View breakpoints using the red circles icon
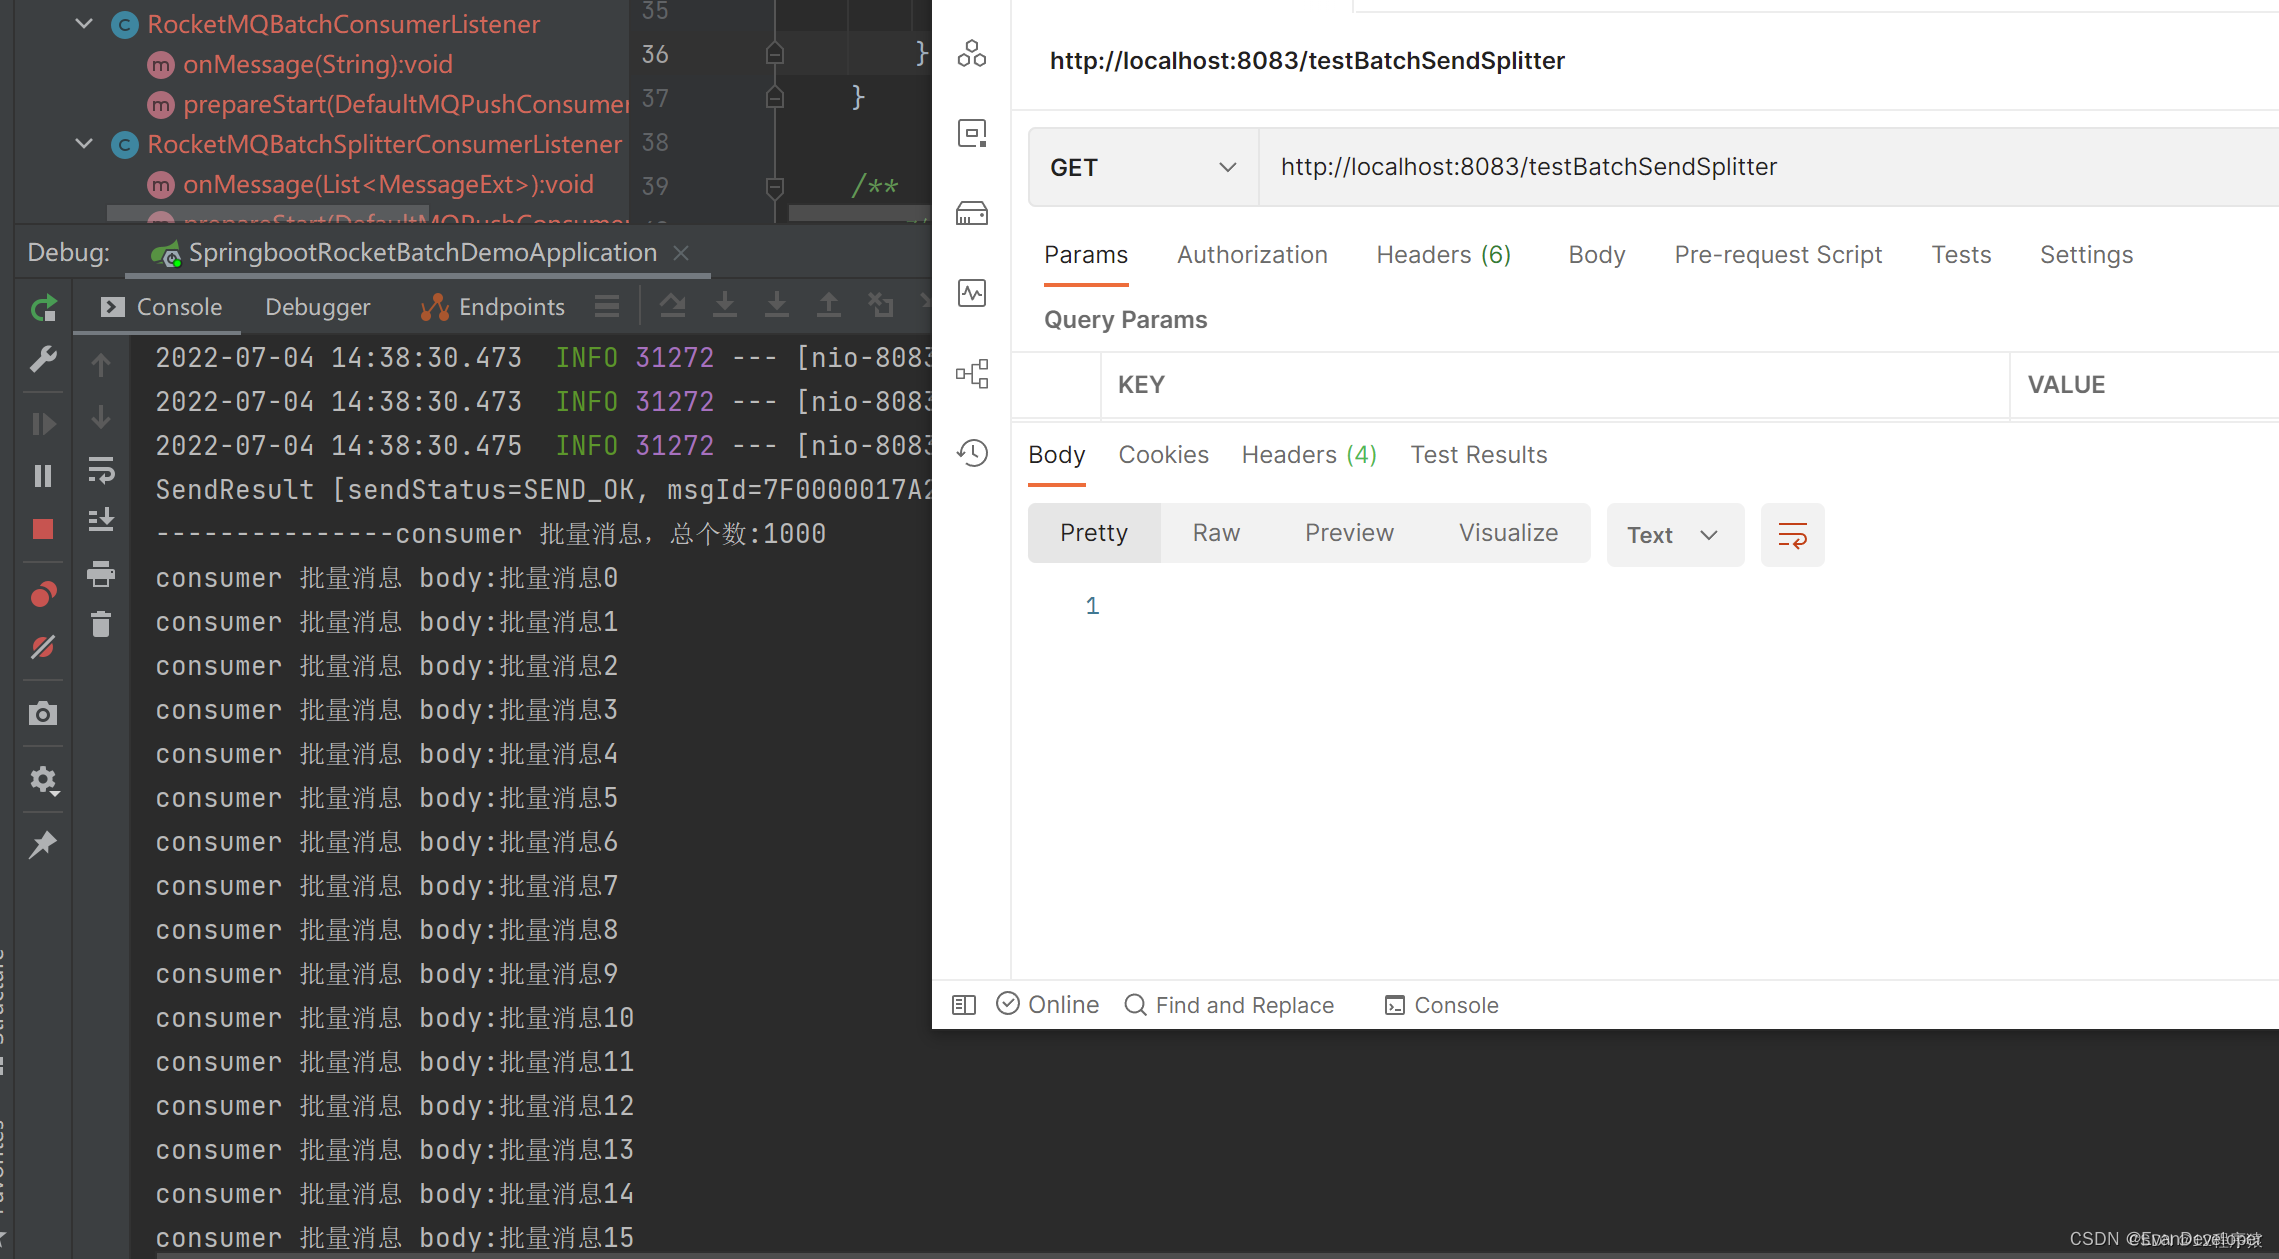This screenshot has height=1259, width=2279. [43, 593]
